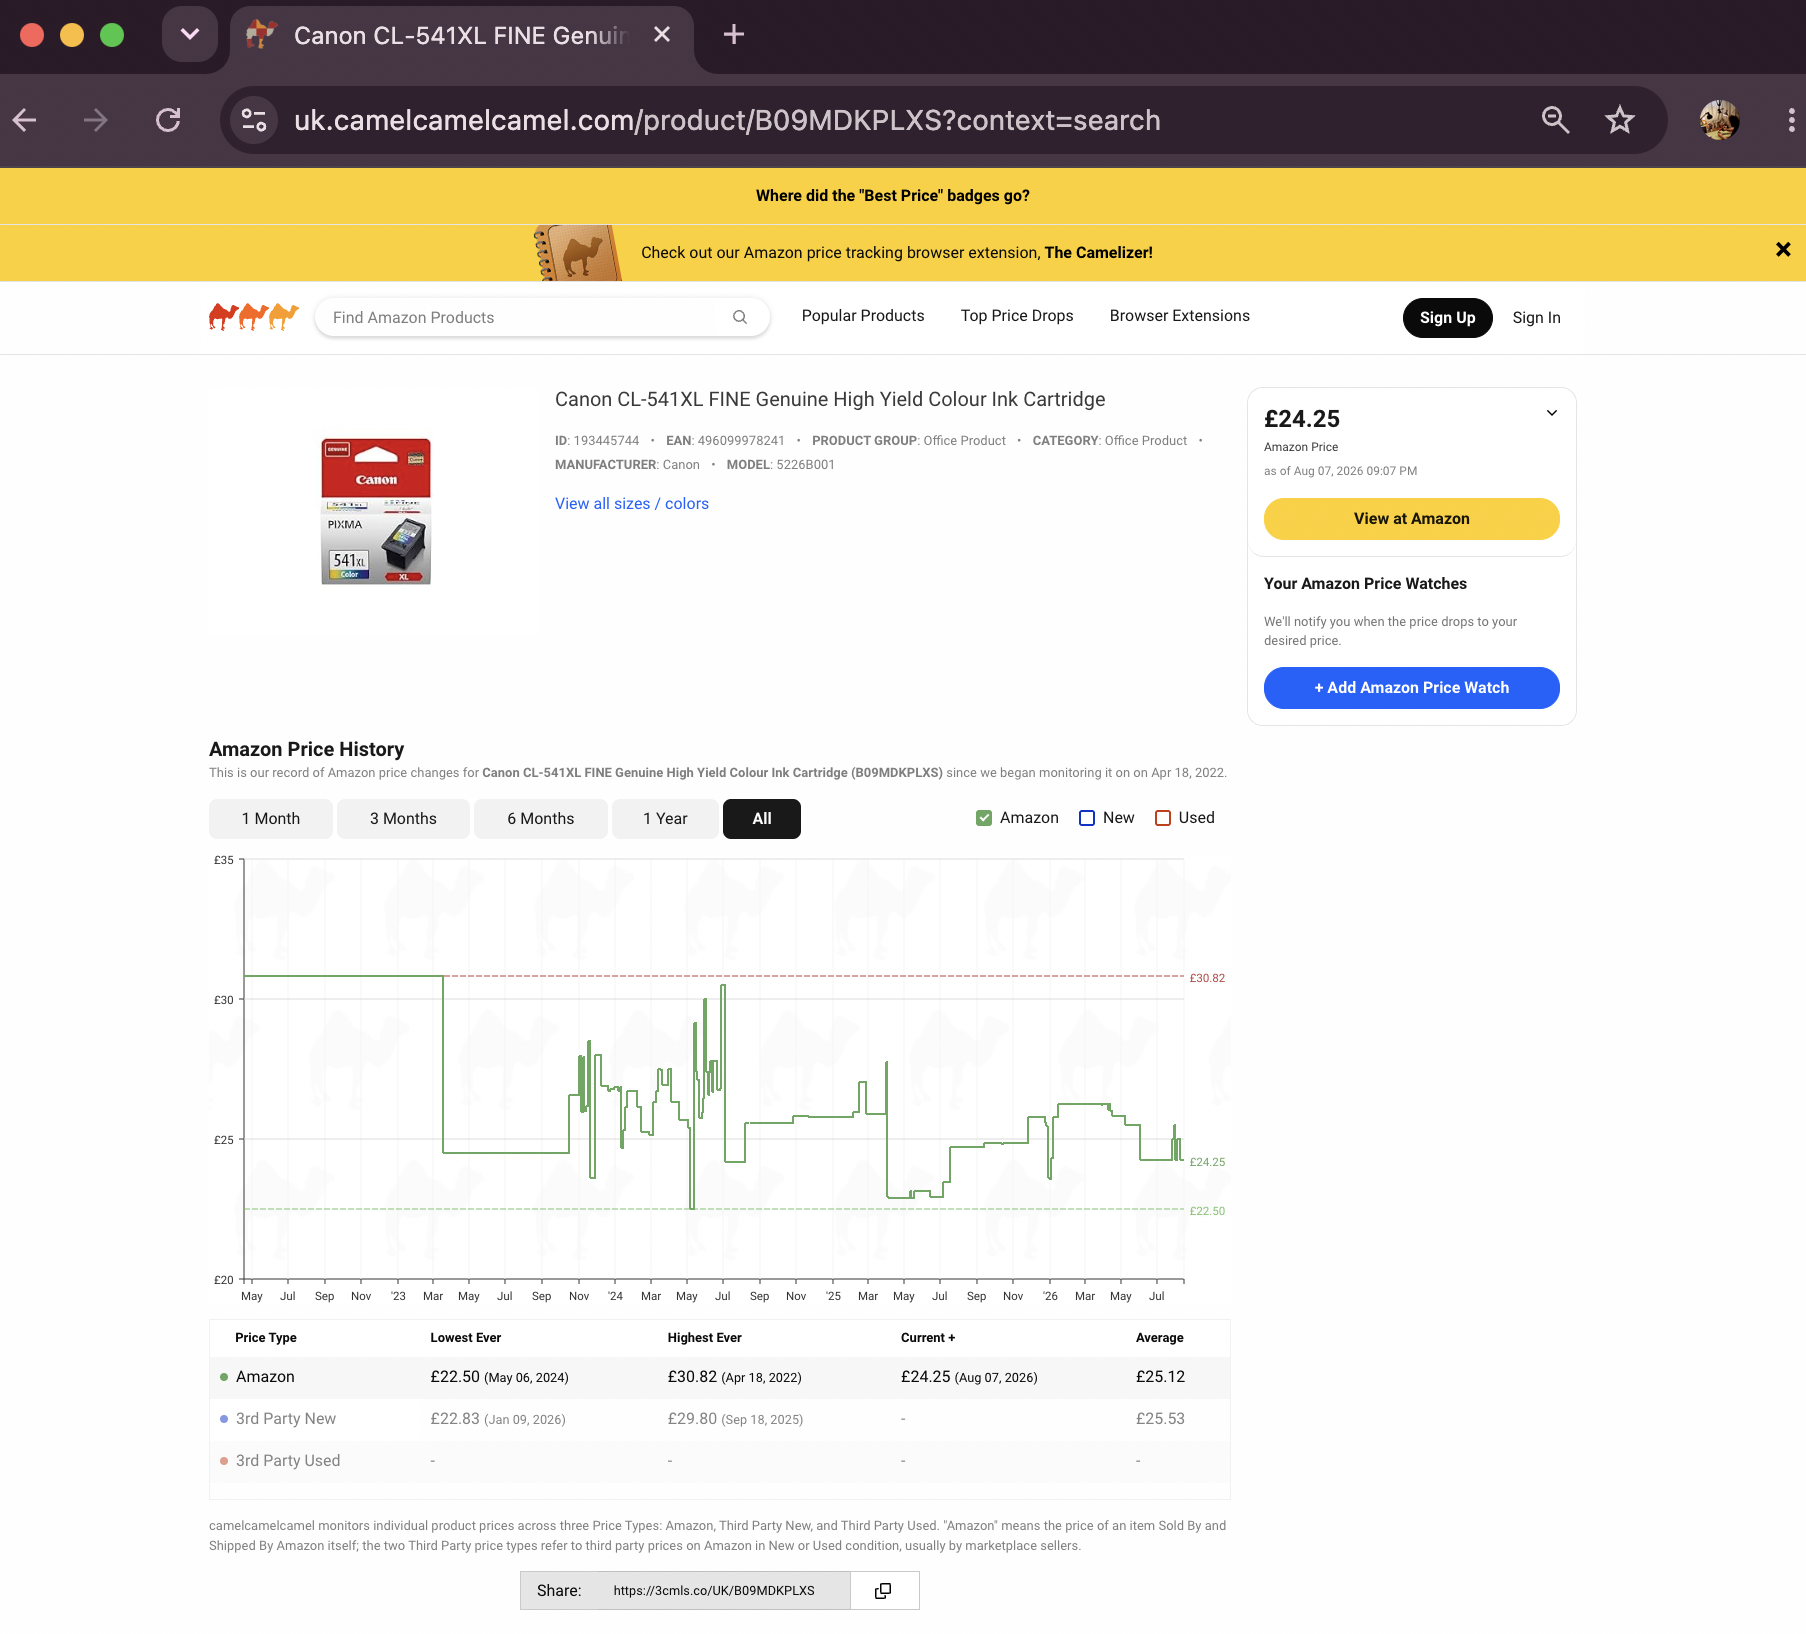Uncheck the Amazon price checkbox
1806x1634 pixels.
pyautogui.click(x=984, y=818)
